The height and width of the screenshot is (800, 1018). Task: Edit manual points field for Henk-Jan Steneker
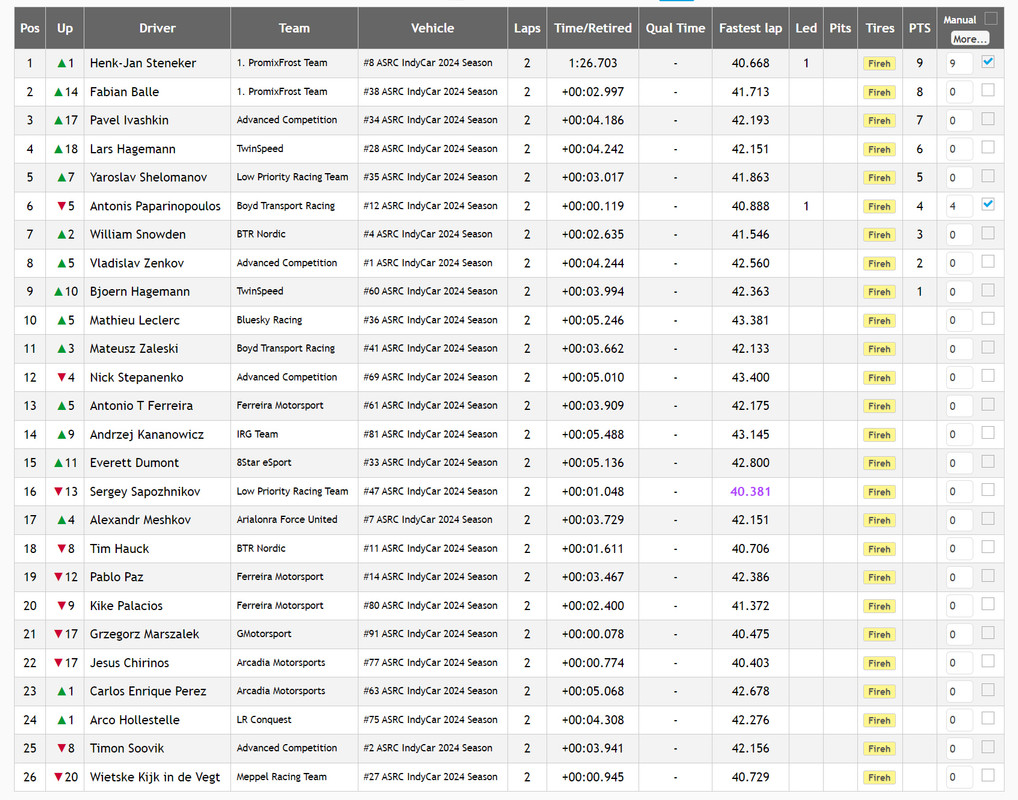click(959, 64)
